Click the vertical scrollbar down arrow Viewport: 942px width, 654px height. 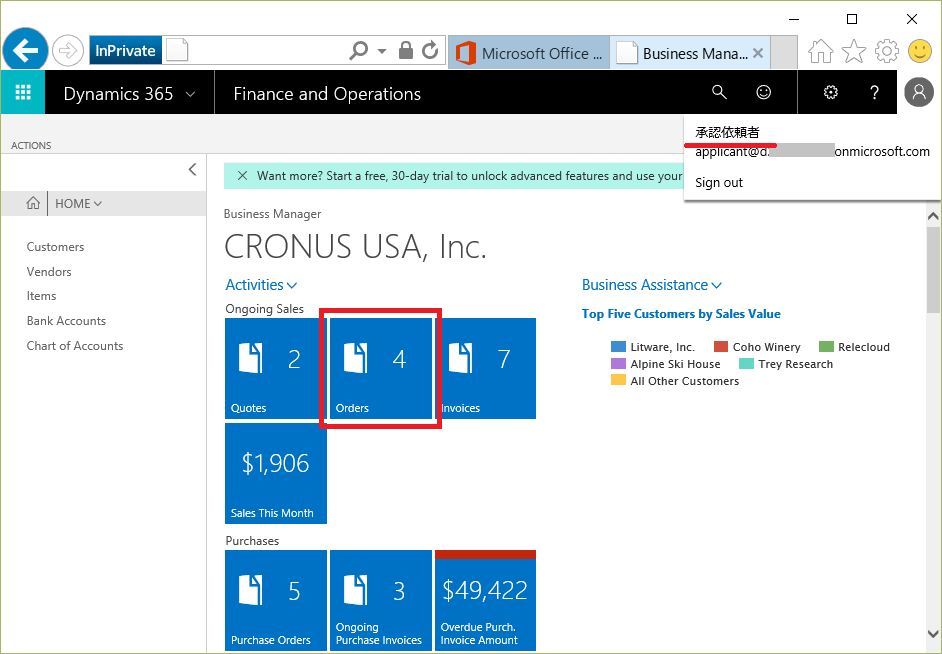click(x=933, y=634)
